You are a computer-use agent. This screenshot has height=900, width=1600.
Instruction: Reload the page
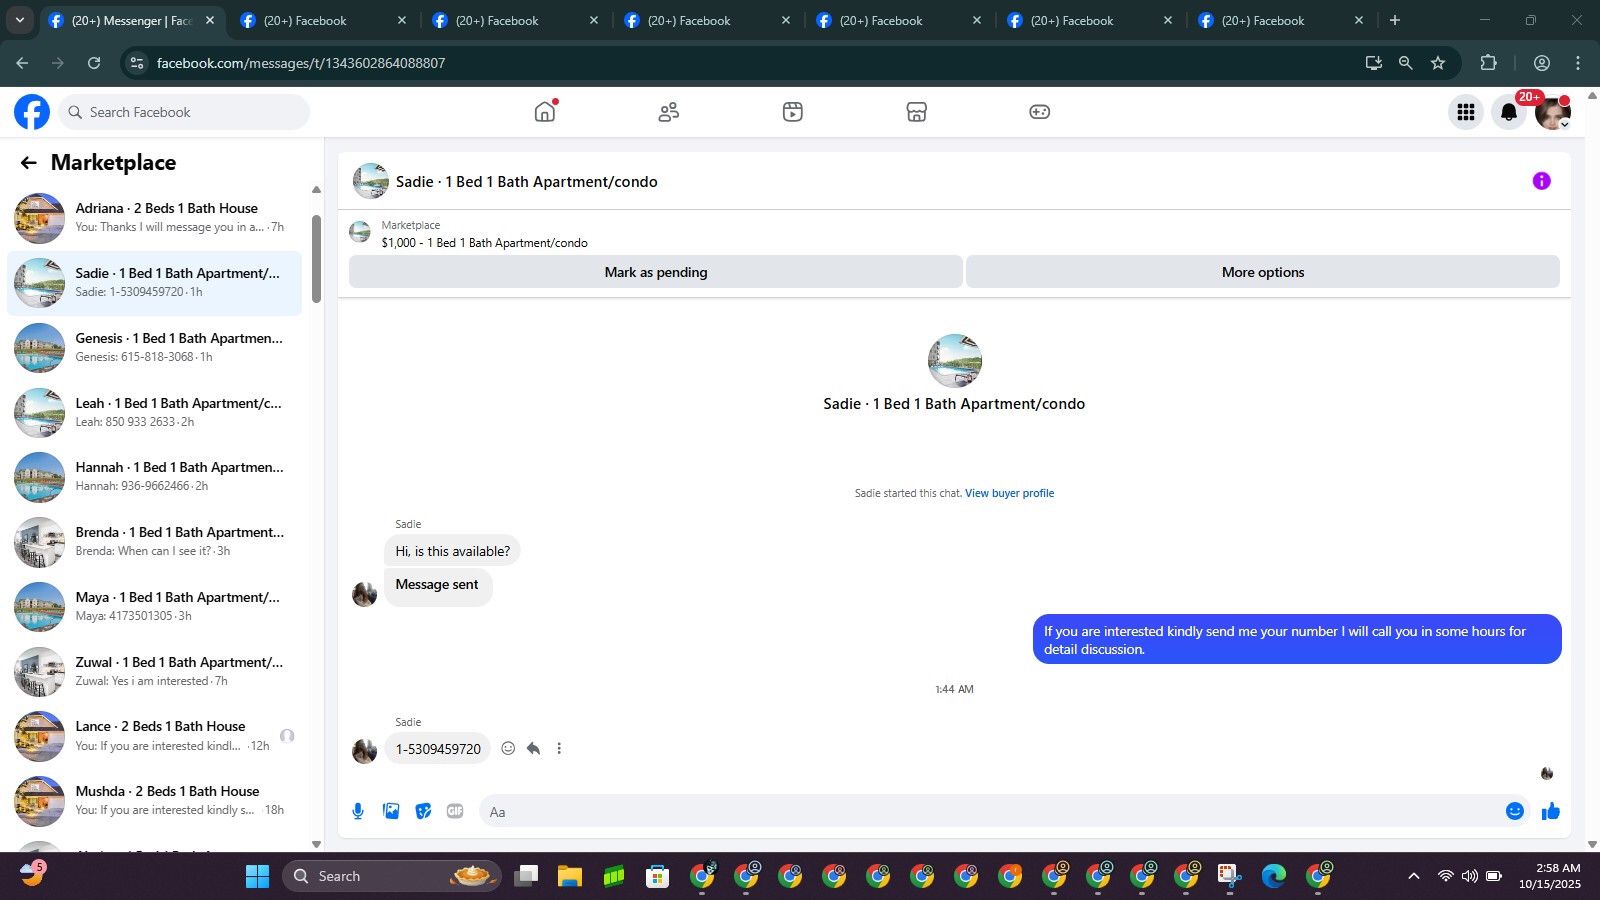[94, 63]
